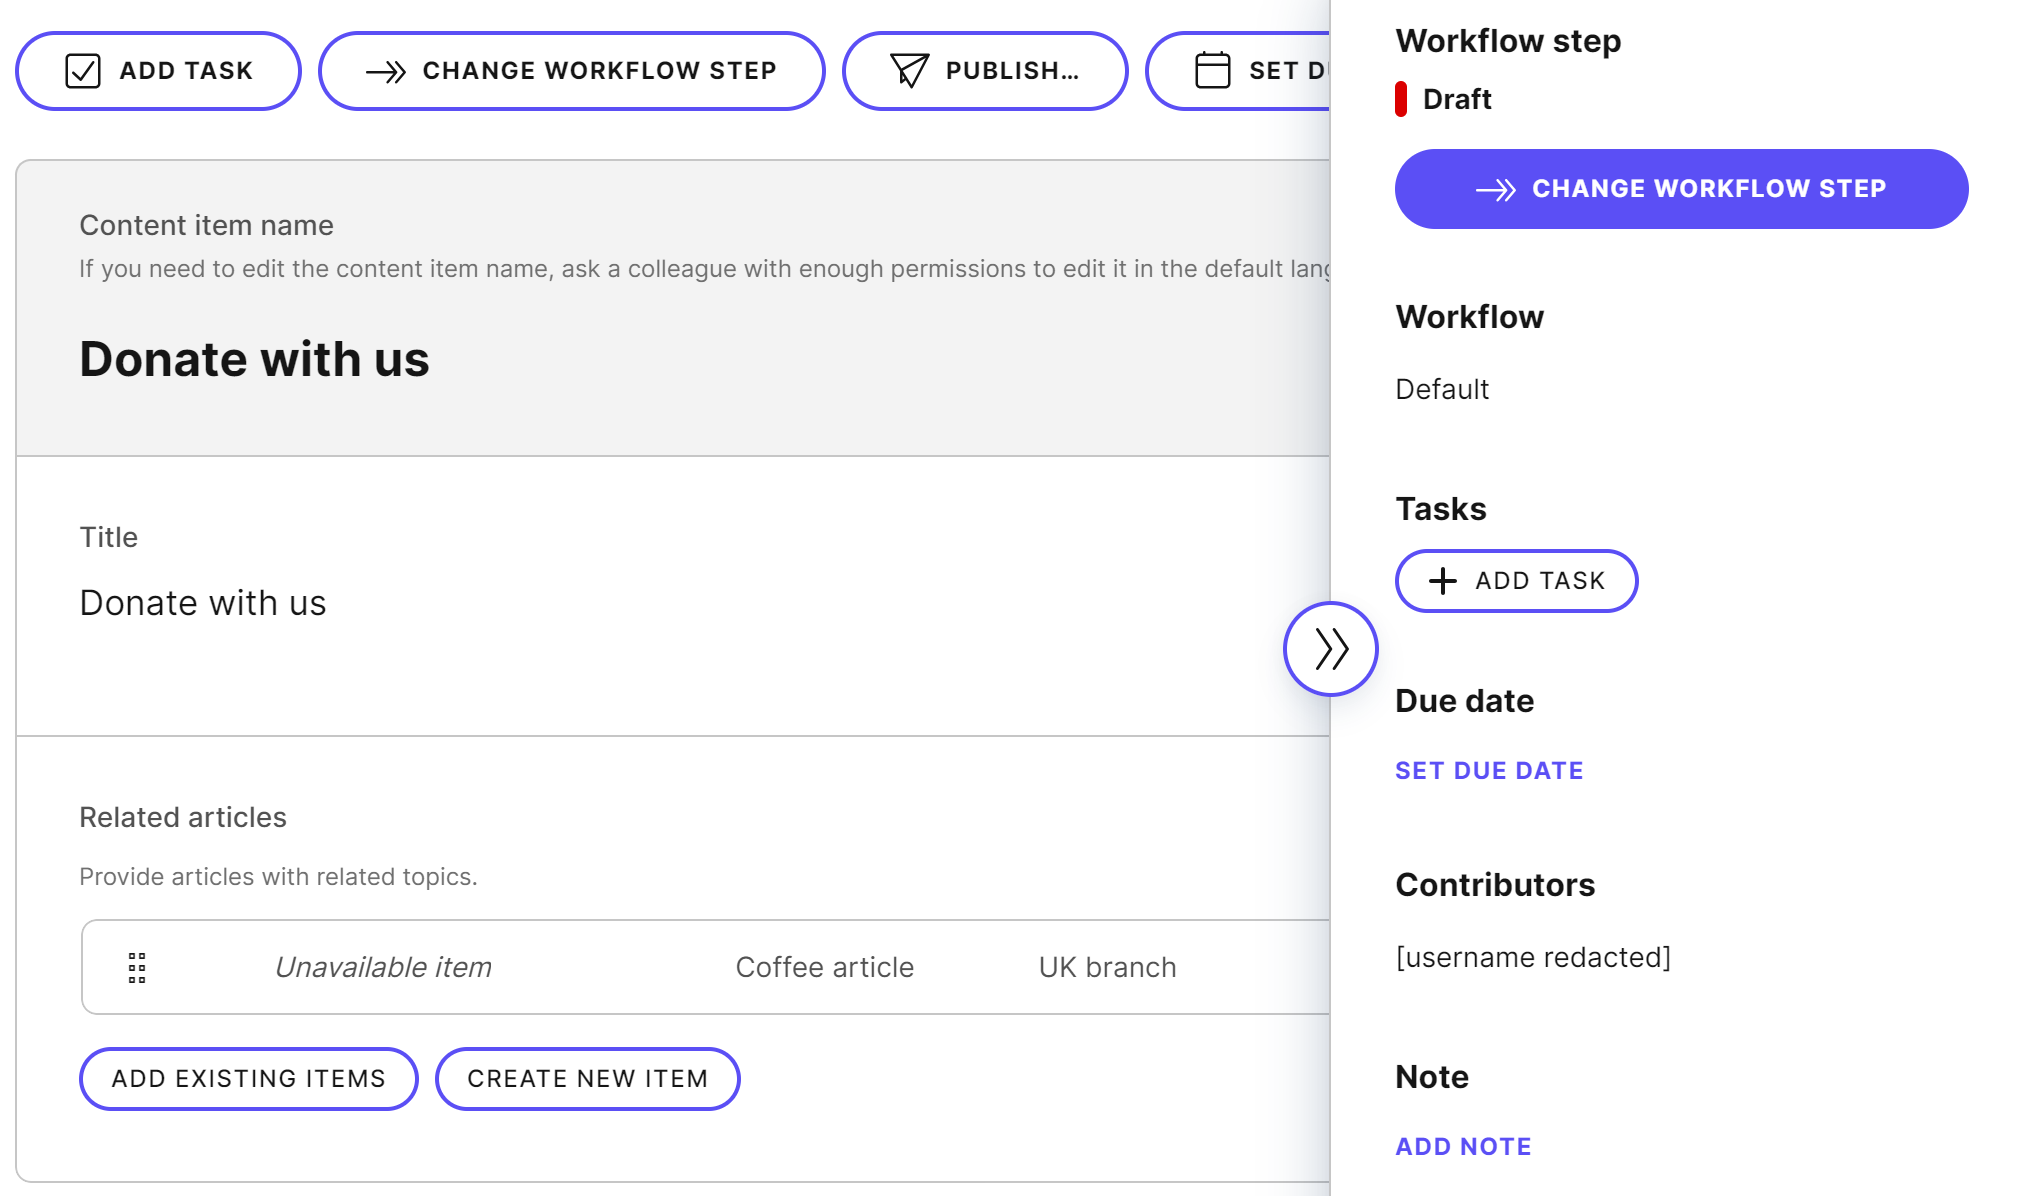The image size is (2023, 1196).
Task: Select the Publish paper plane icon
Action: [908, 70]
